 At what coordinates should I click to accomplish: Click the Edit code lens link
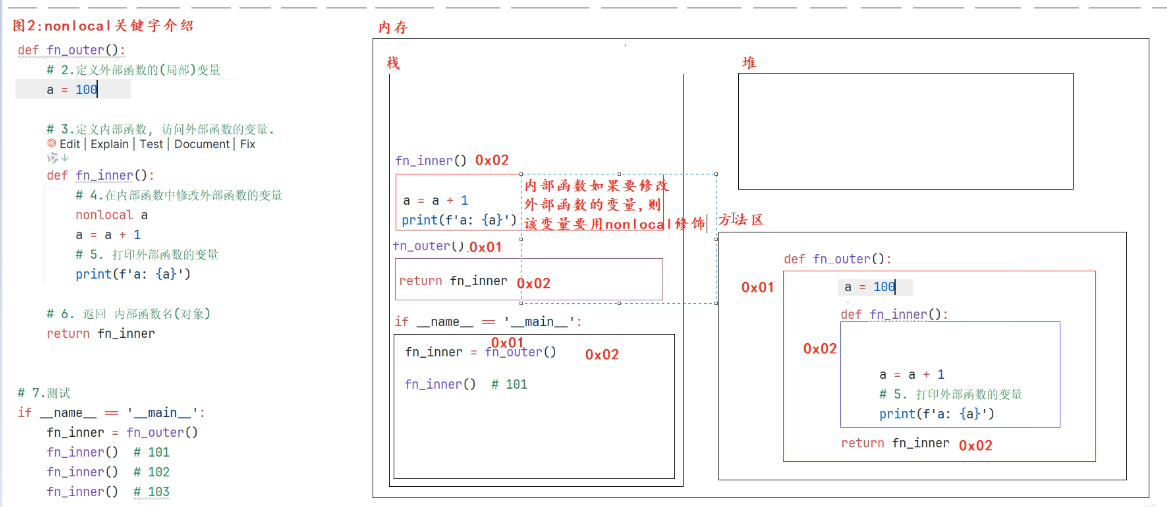(x=70, y=144)
